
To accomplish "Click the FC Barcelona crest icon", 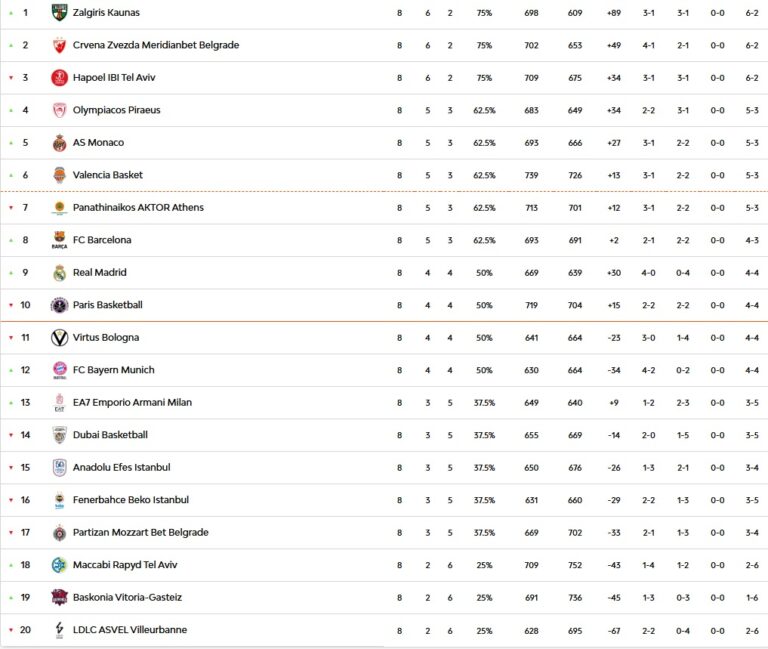I will click(59, 240).
